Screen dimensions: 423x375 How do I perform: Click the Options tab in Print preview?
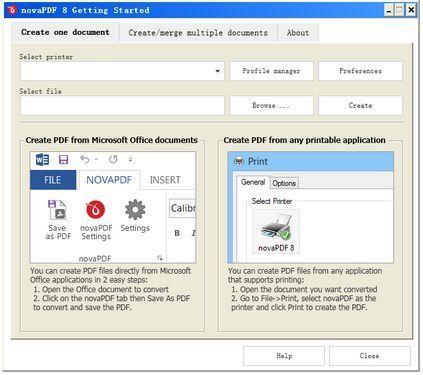click(284, 183)
